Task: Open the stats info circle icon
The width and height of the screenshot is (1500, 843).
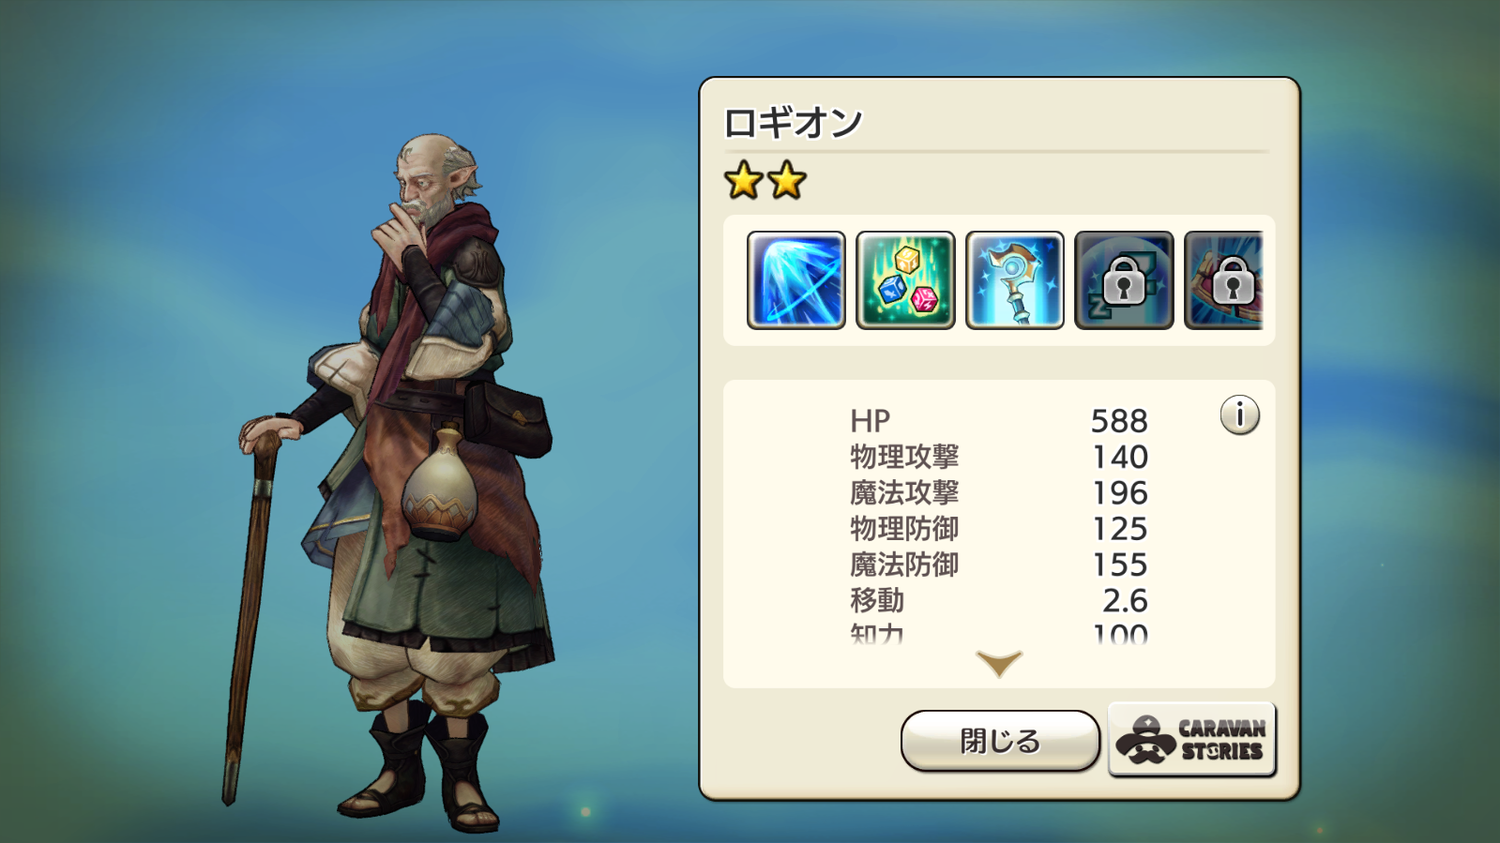Action: 1240,414
